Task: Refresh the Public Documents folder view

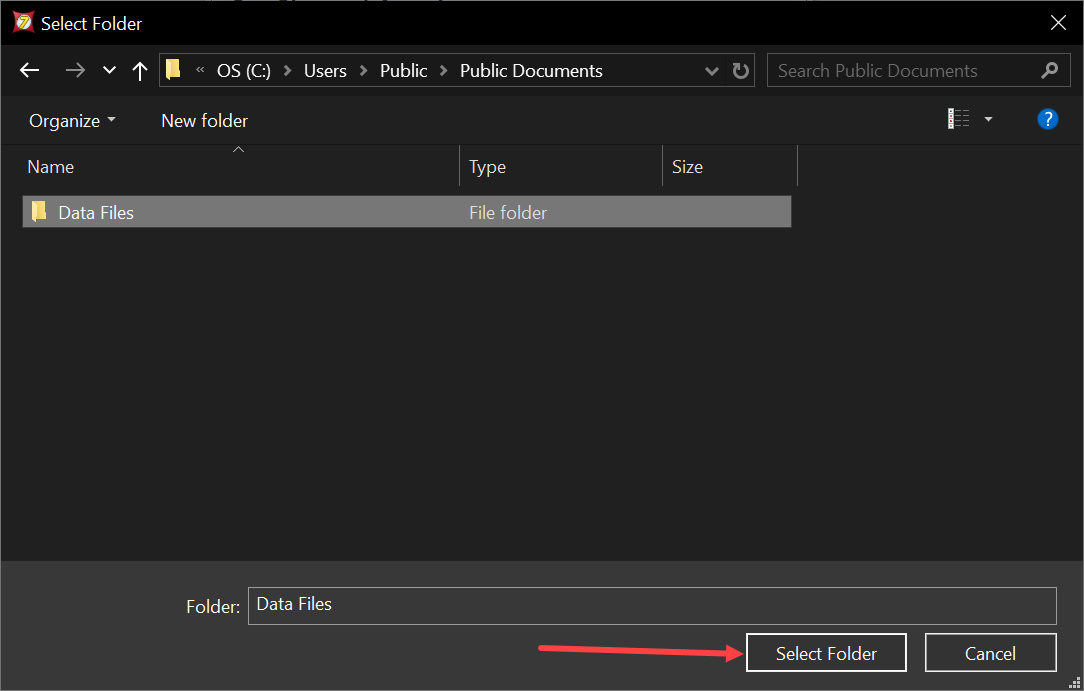Action: point(740,71)
